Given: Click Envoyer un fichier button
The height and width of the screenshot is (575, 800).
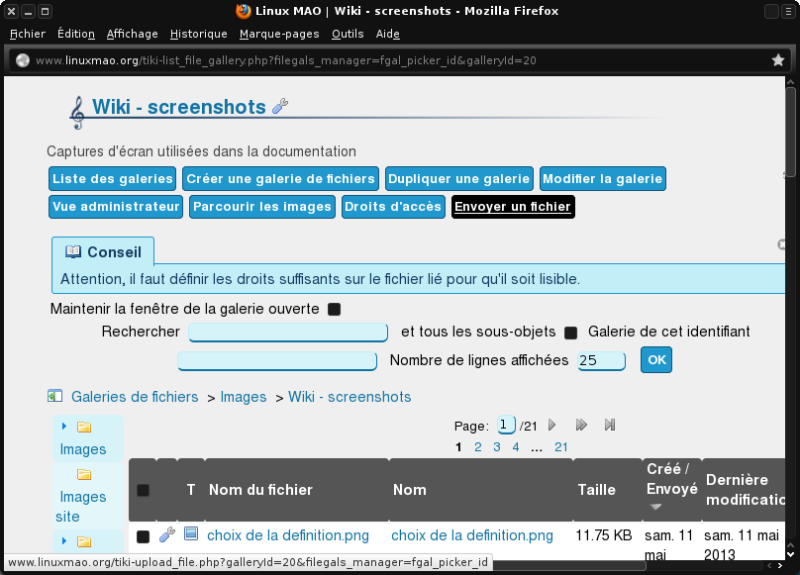Looking at the screenshot, I should (513, 207).
